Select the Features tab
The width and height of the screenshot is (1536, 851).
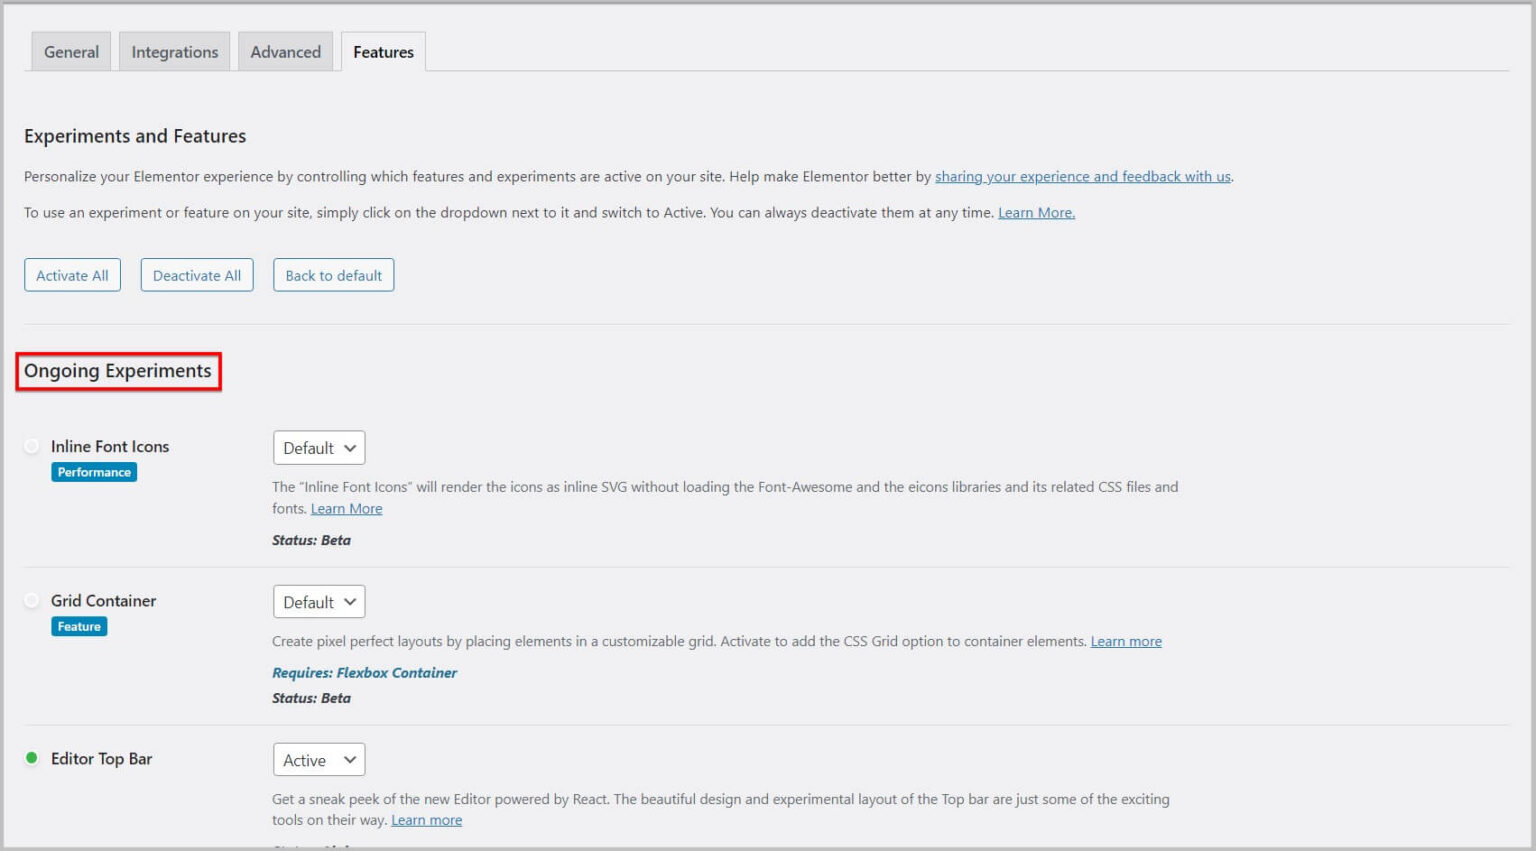(383, 52)
